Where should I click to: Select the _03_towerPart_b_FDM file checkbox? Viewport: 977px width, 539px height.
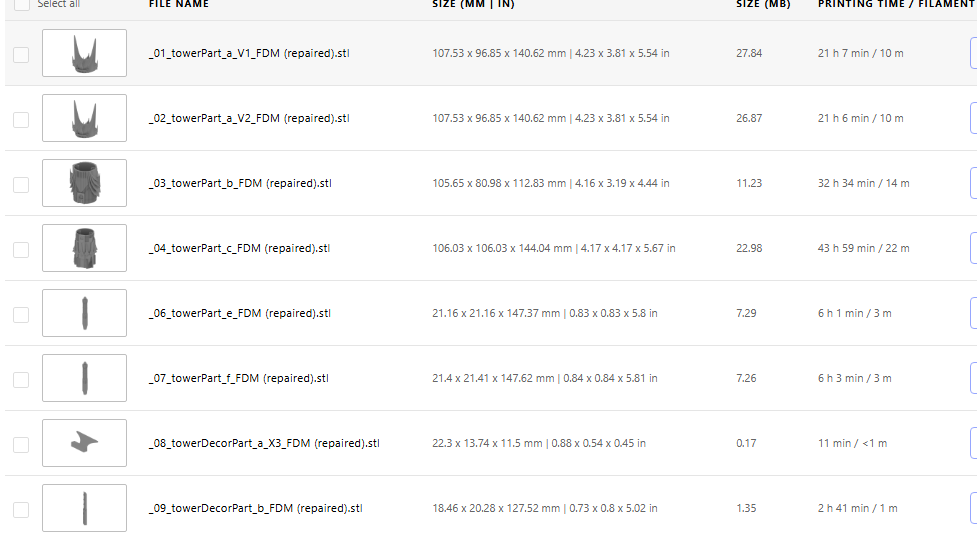[x=21, y=184]
